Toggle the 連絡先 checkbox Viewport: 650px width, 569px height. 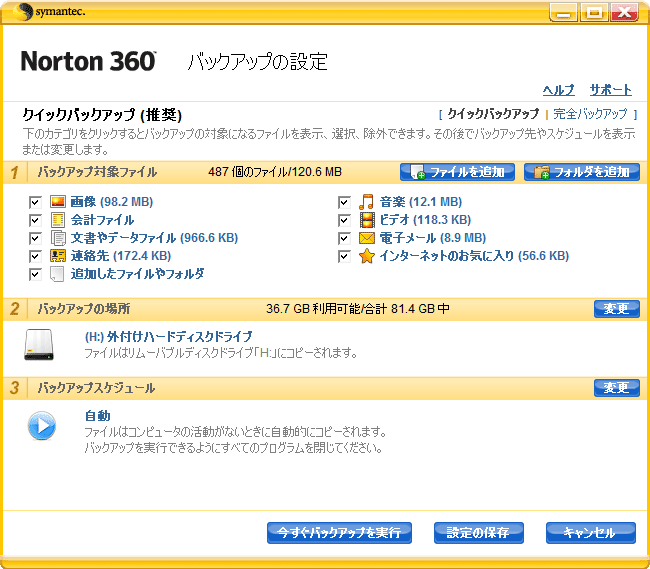[35, 256]
